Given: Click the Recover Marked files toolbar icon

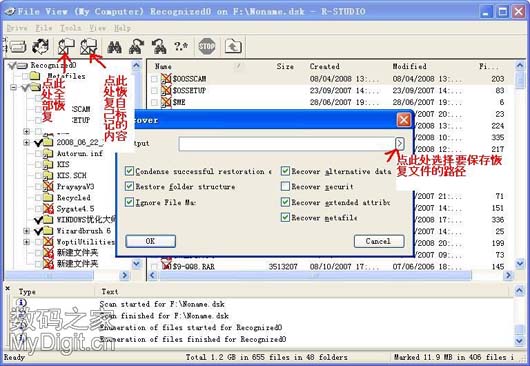Looking at the screenshot, I should [x=89, y=46].
